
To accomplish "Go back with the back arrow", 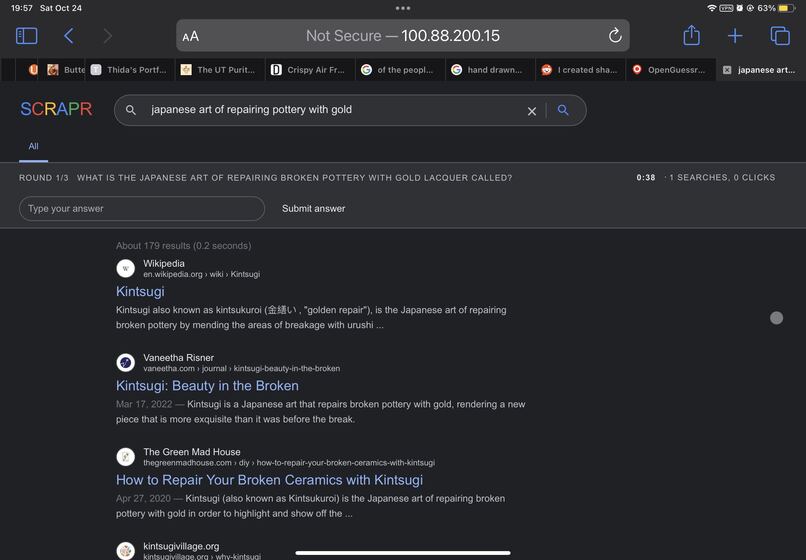I will (68, 35).
